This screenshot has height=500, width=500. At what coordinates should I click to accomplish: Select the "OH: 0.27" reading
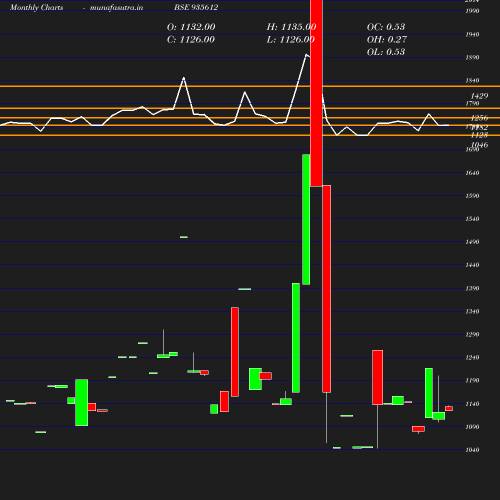[x=387, y=39]
